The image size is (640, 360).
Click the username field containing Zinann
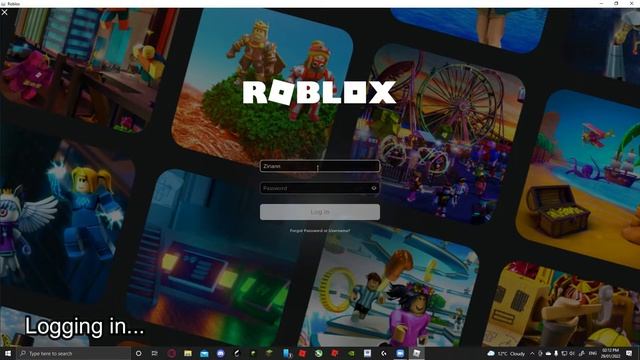tap(320, 166)
